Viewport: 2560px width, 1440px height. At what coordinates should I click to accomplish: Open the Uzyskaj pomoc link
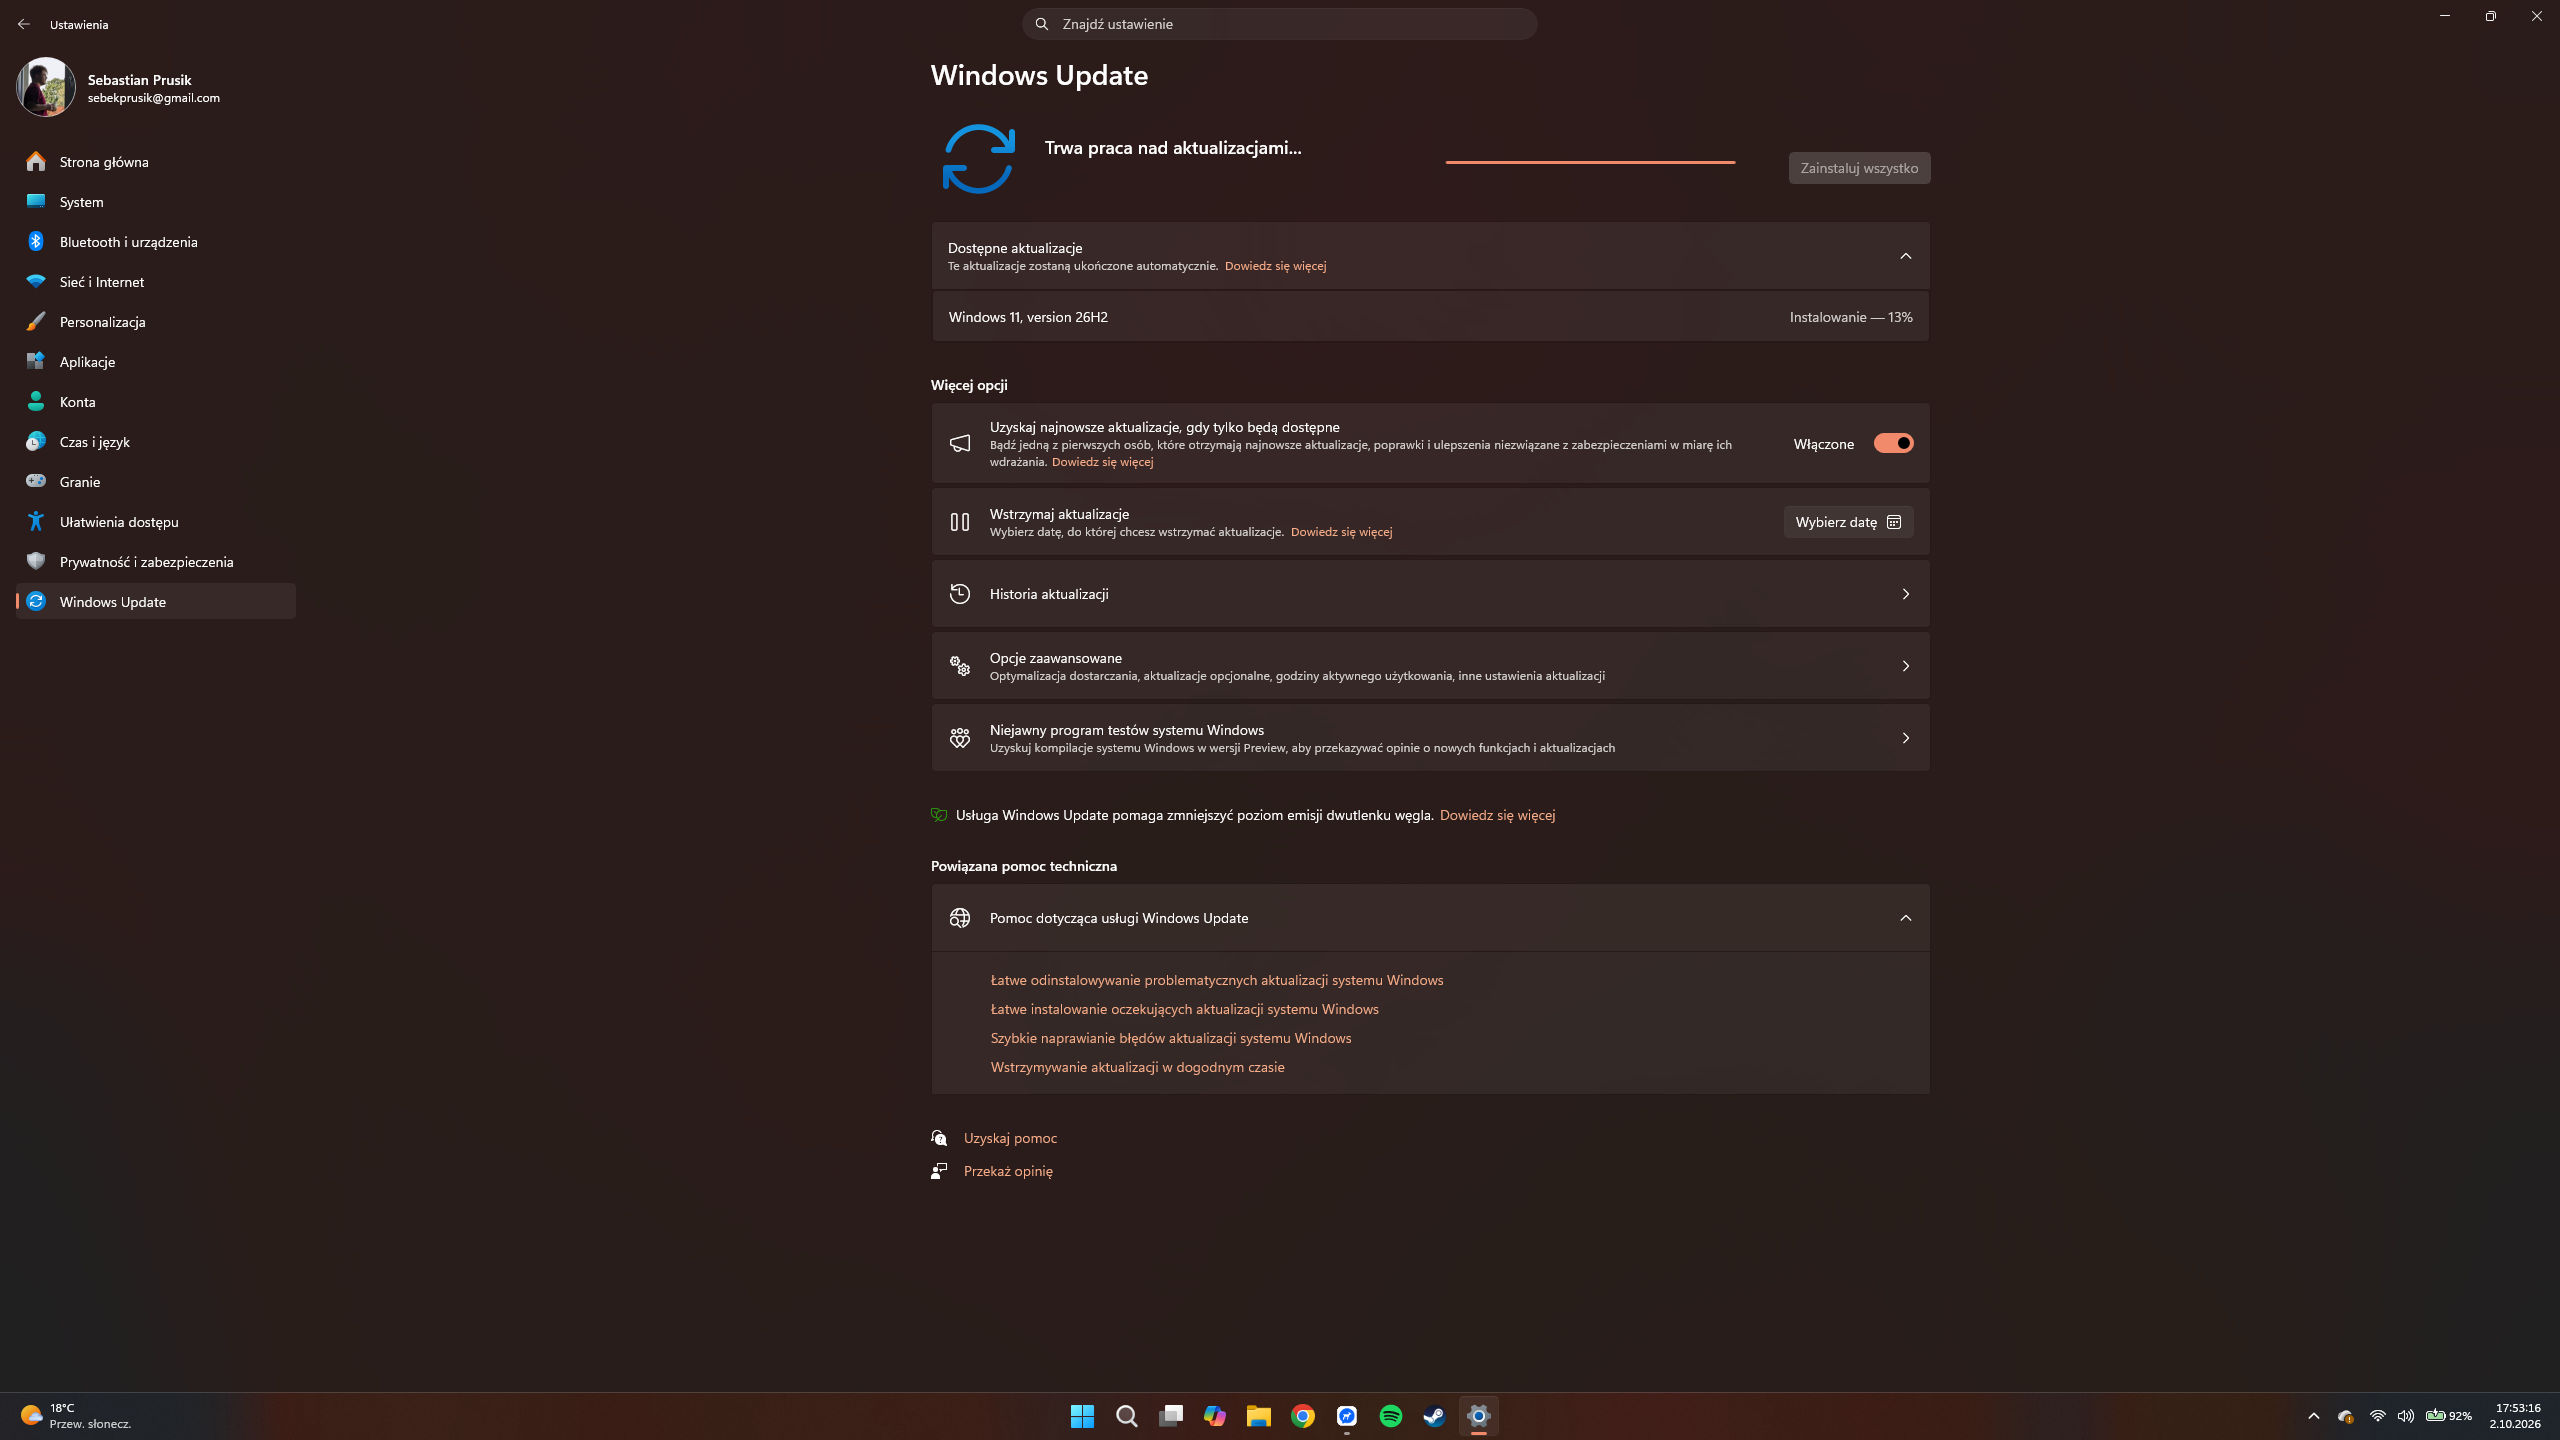1010,1138
